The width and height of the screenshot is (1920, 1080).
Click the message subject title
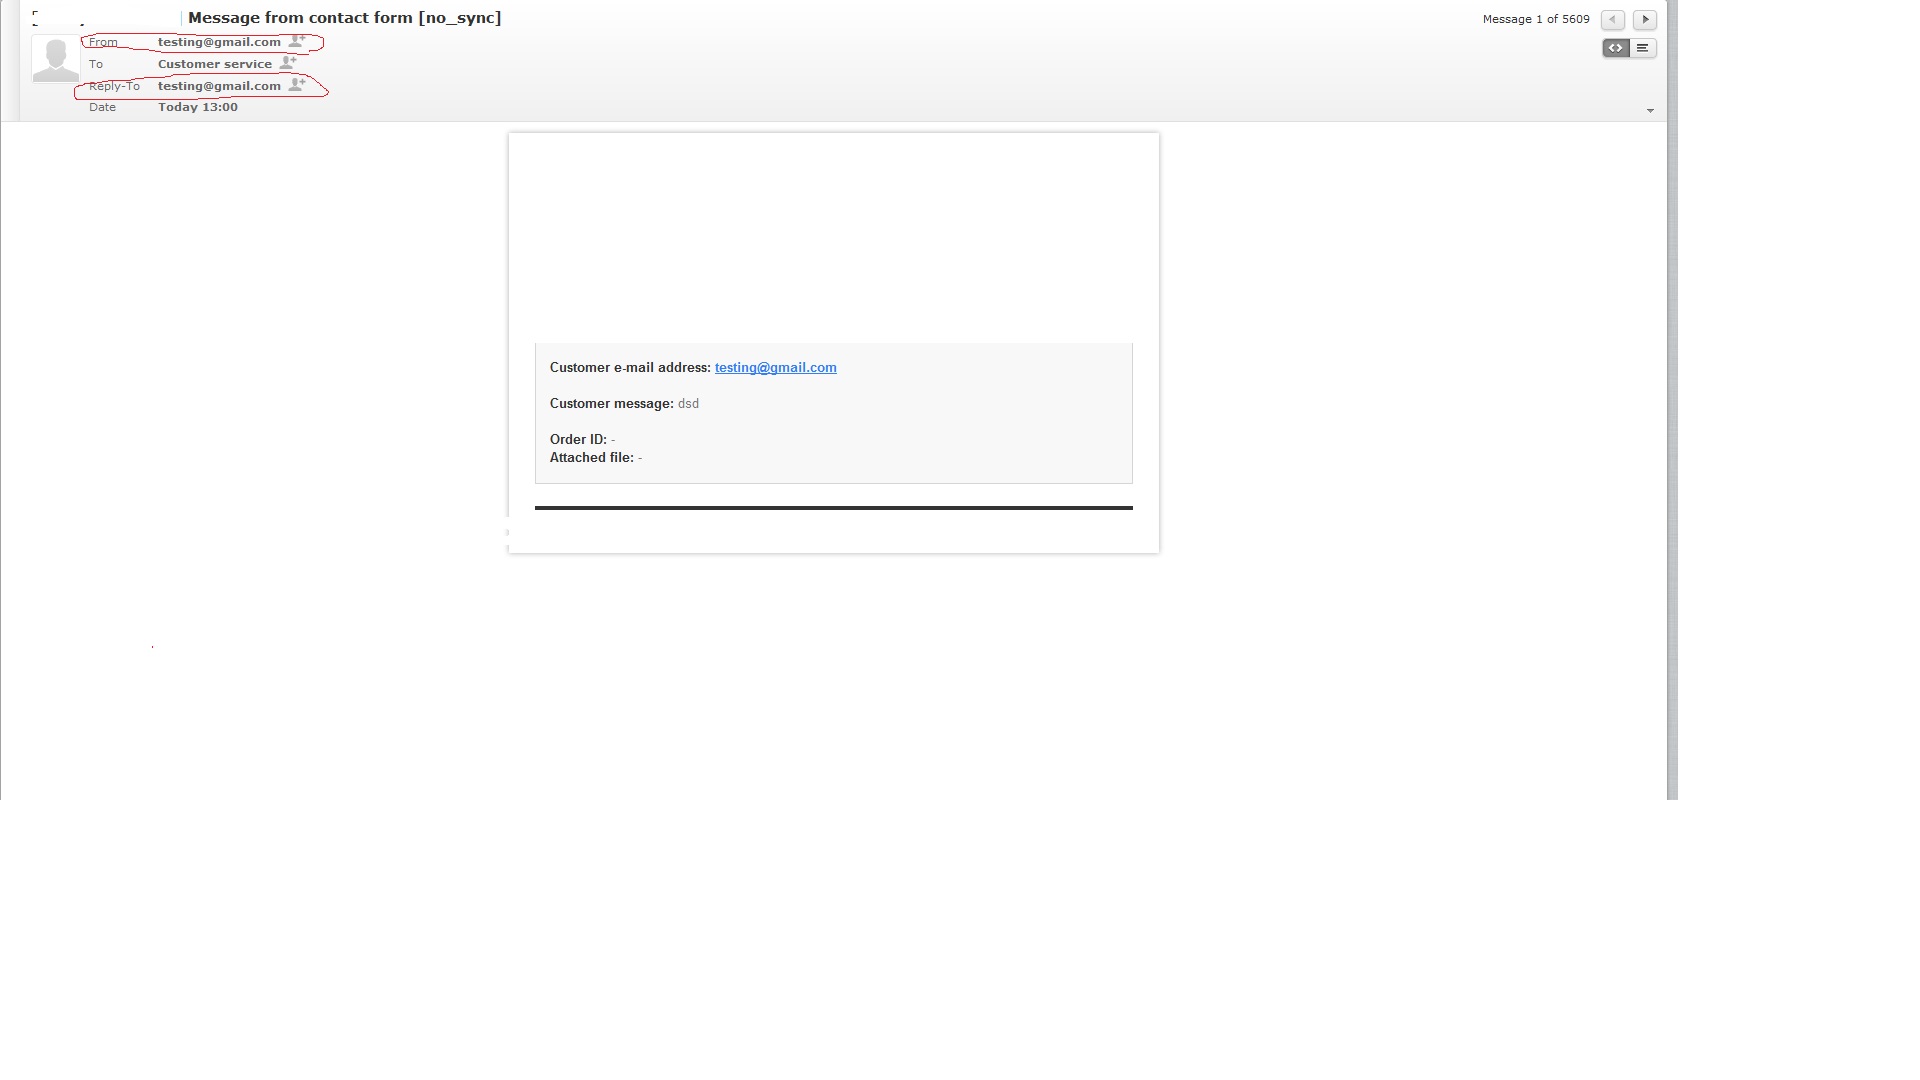pyautogui.click(x=344, y=18)
